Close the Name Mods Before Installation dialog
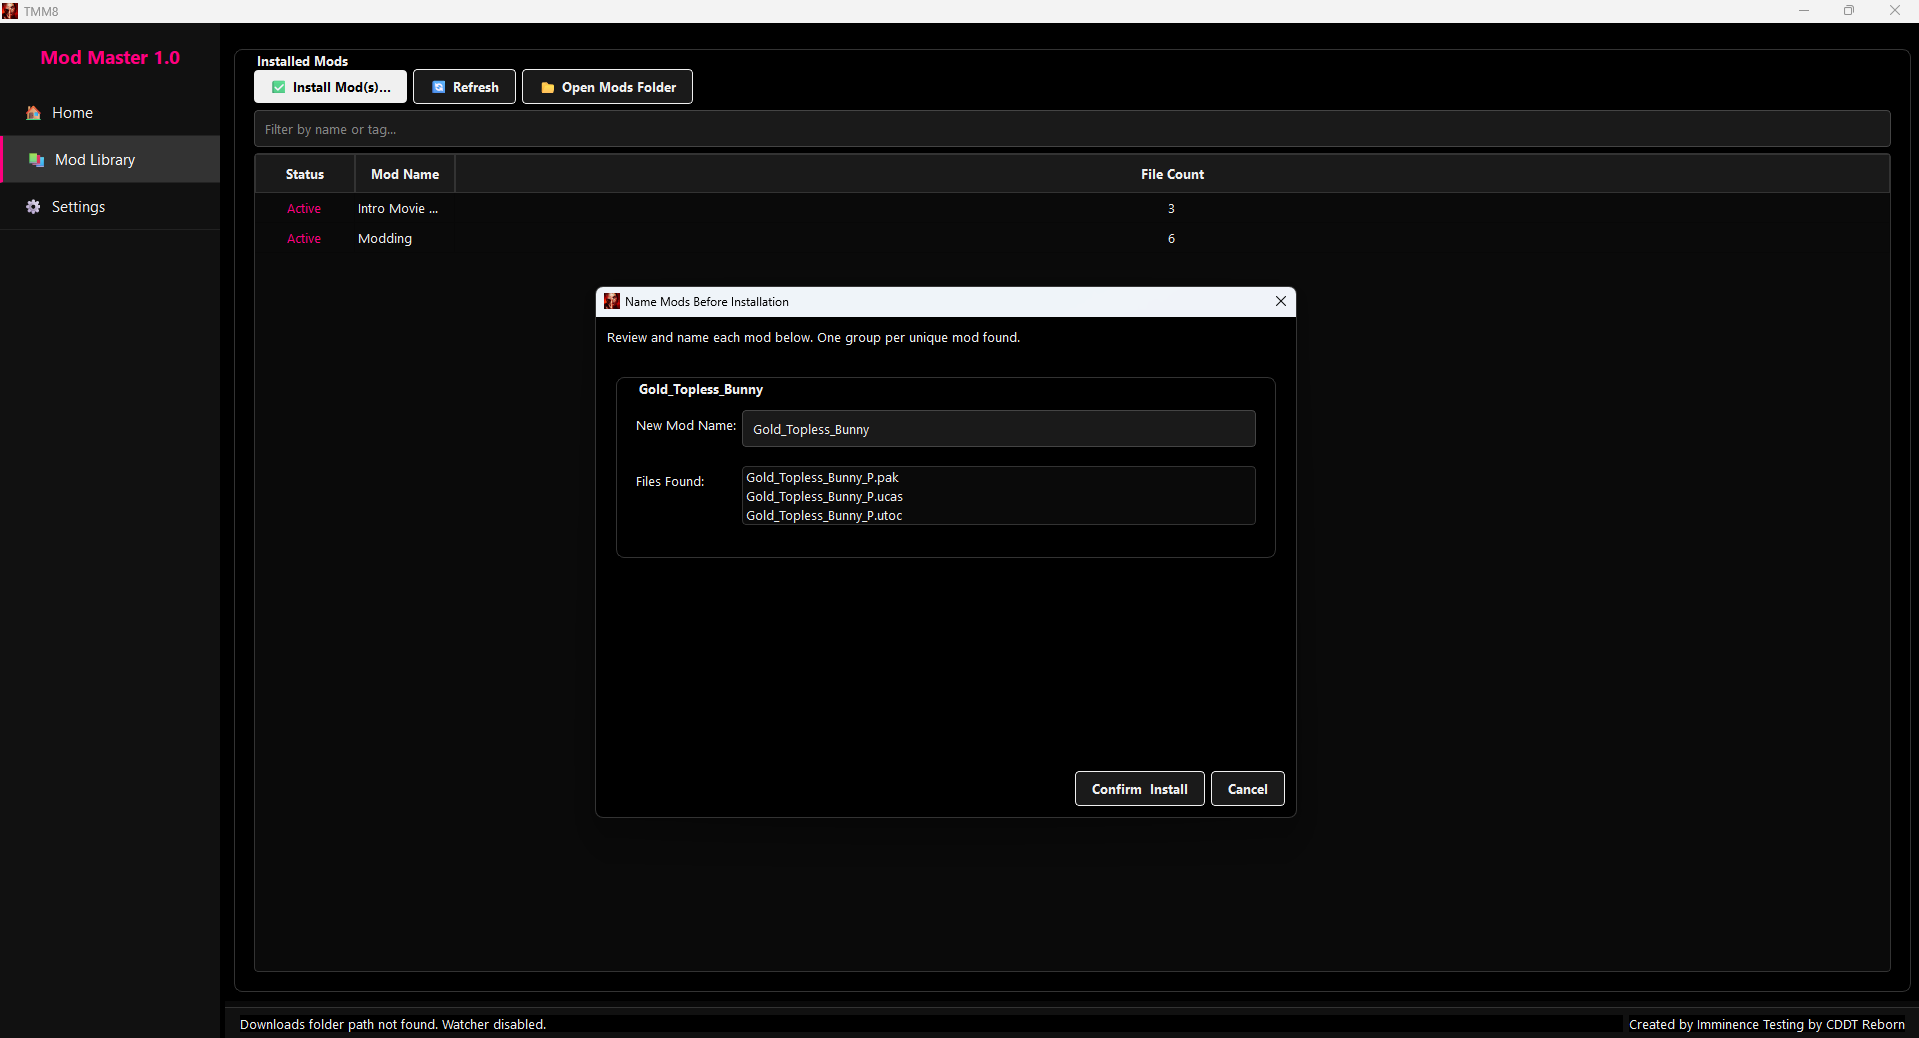 (1280, 301)
